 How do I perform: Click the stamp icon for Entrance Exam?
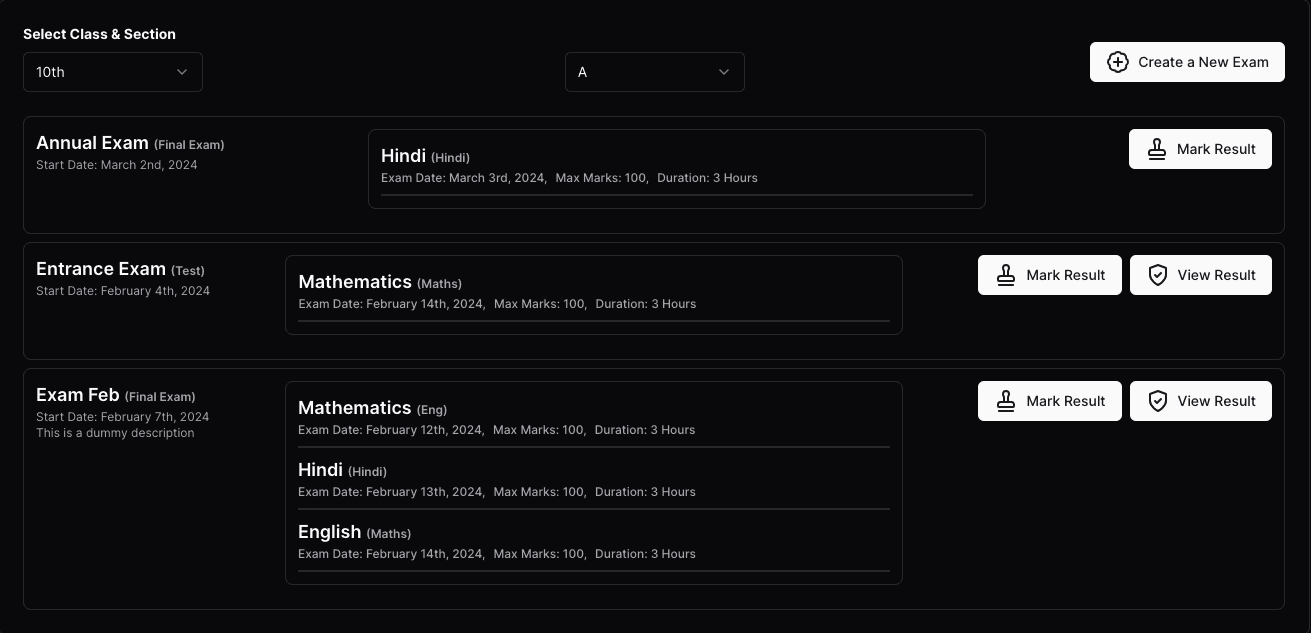point(1006,275)
